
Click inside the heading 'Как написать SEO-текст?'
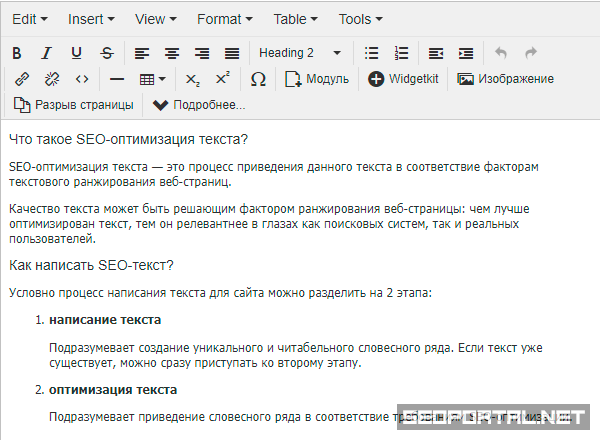click(x=91, y=265)
